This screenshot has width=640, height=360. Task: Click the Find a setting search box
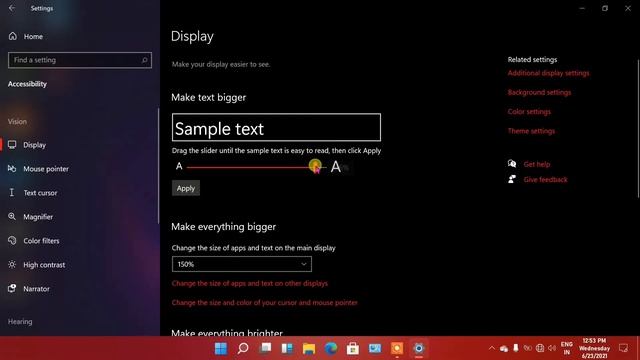pos(80,60)
